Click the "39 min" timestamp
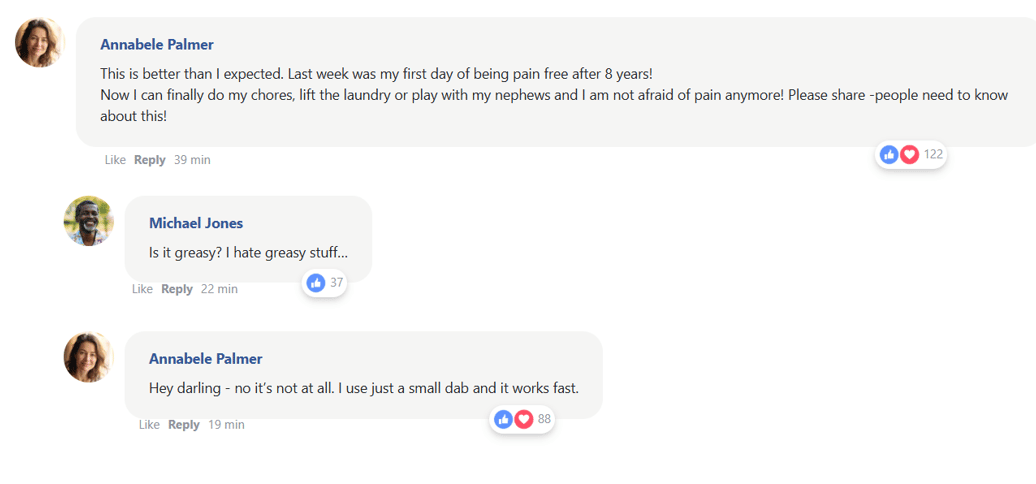The height and width of the screenshot is (484, 1036). pyautogui.click(x=192, y=160)
